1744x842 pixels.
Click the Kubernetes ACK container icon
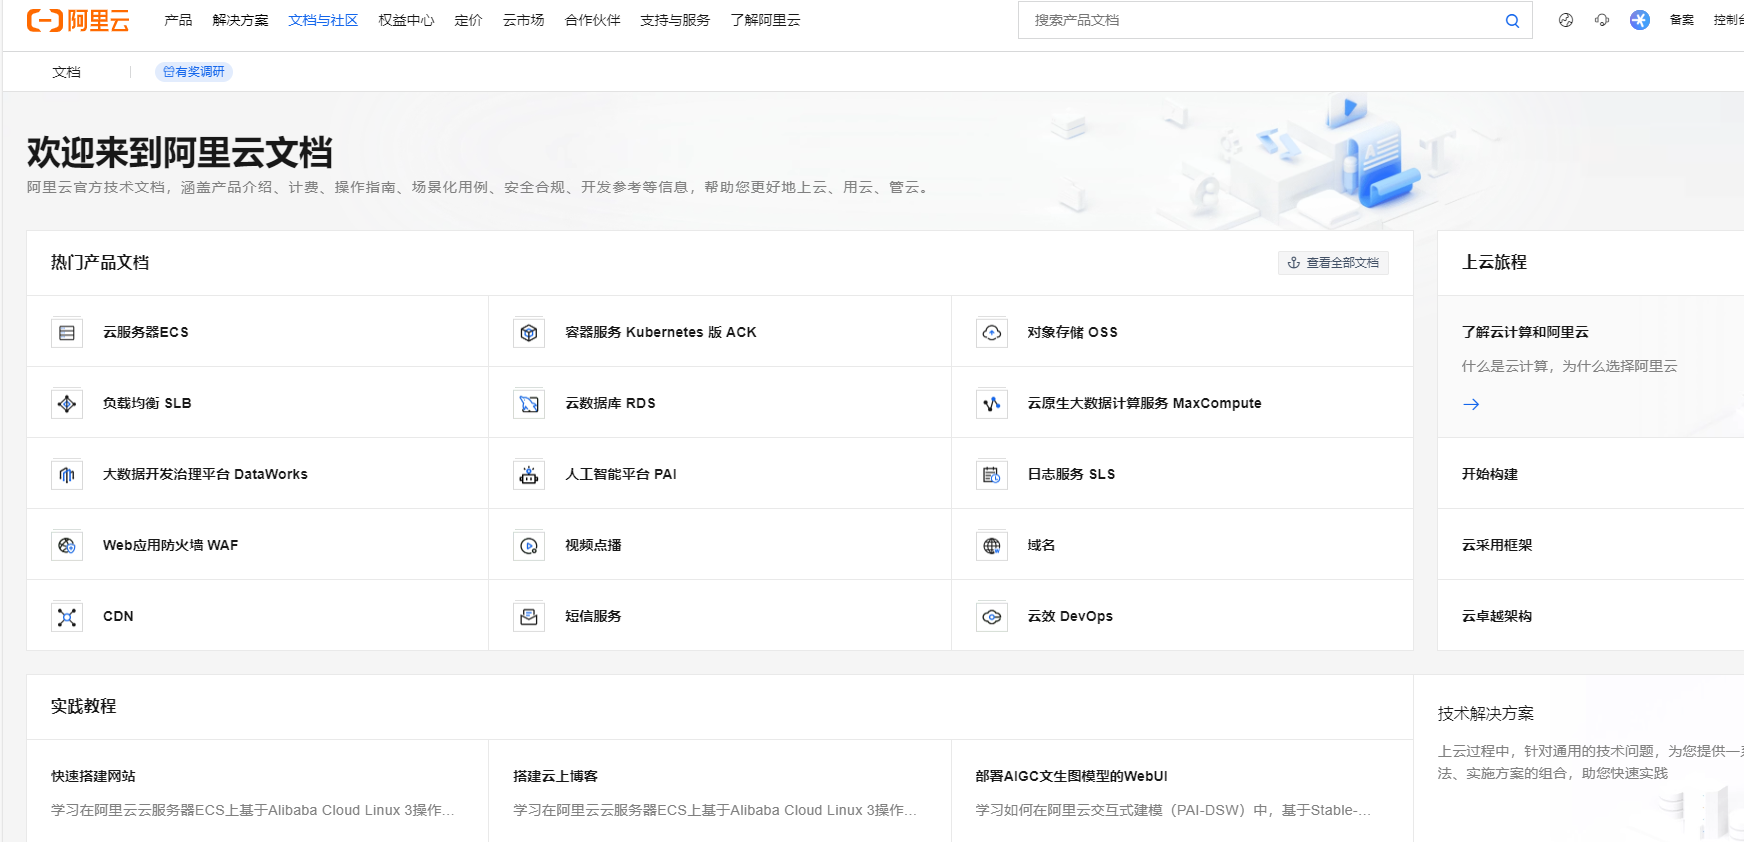(x=529, y=333)
